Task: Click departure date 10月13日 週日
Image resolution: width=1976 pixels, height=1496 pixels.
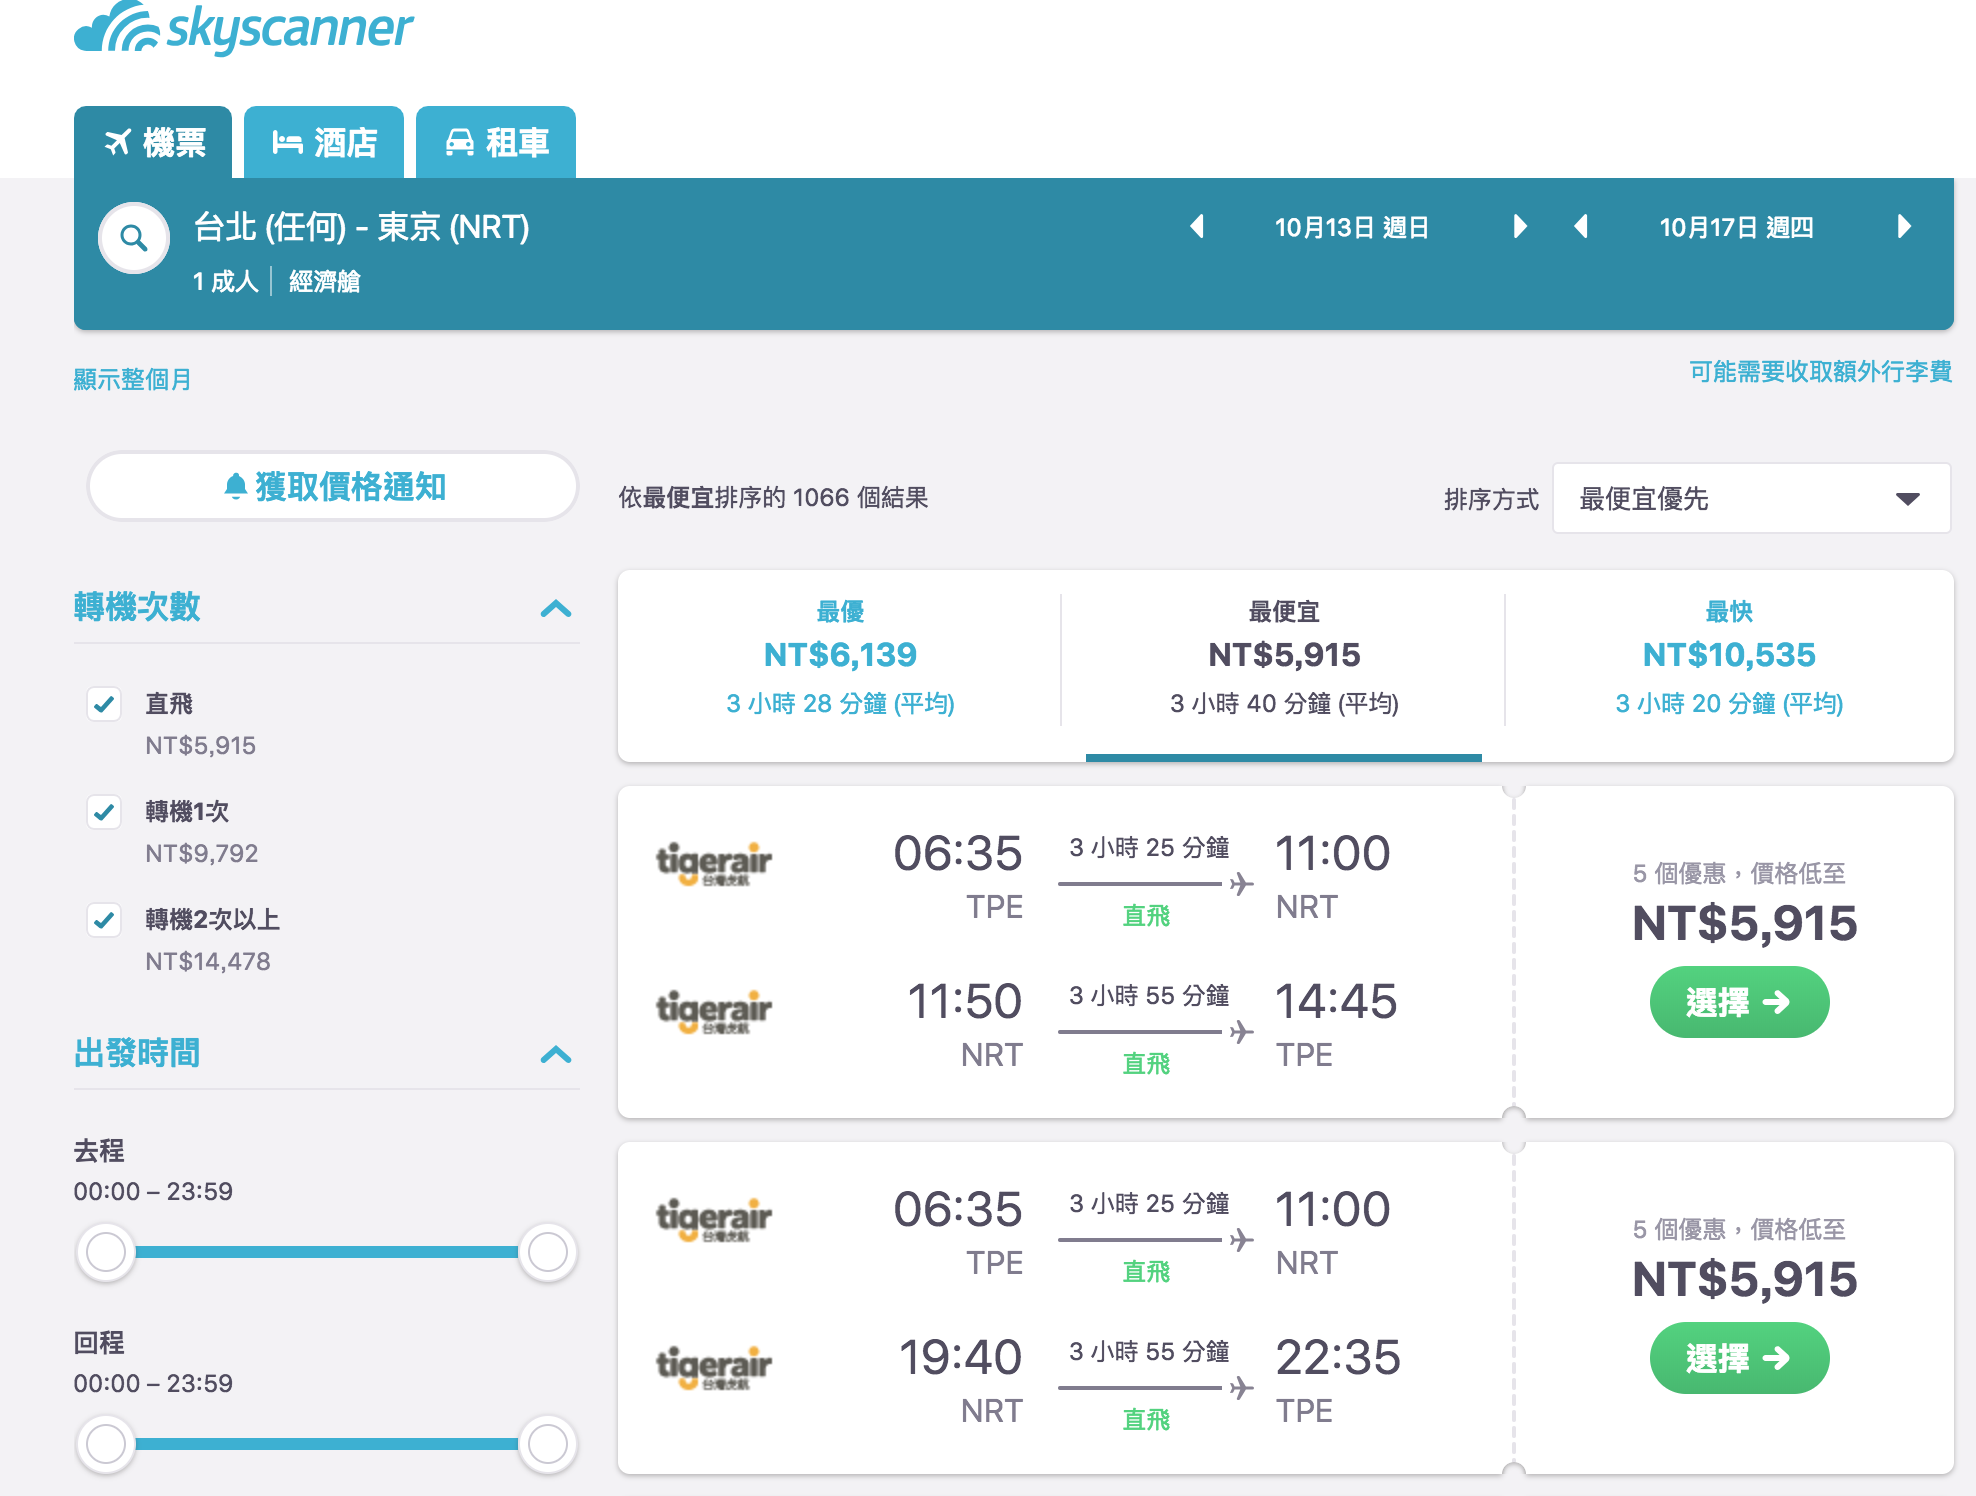Action: (1352, 228)
